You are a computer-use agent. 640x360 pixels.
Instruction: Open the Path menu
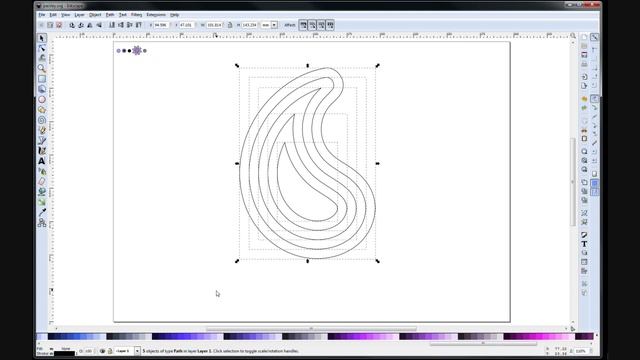coord(110,15)
